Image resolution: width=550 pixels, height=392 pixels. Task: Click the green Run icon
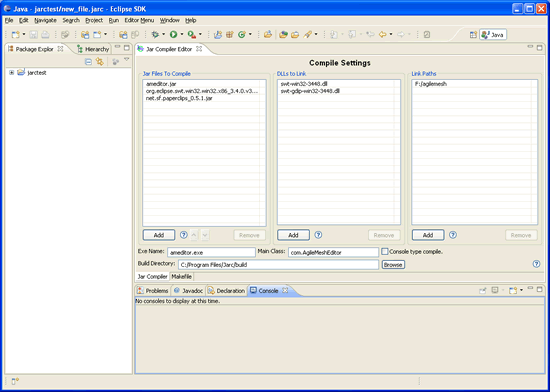pos(174,34)
